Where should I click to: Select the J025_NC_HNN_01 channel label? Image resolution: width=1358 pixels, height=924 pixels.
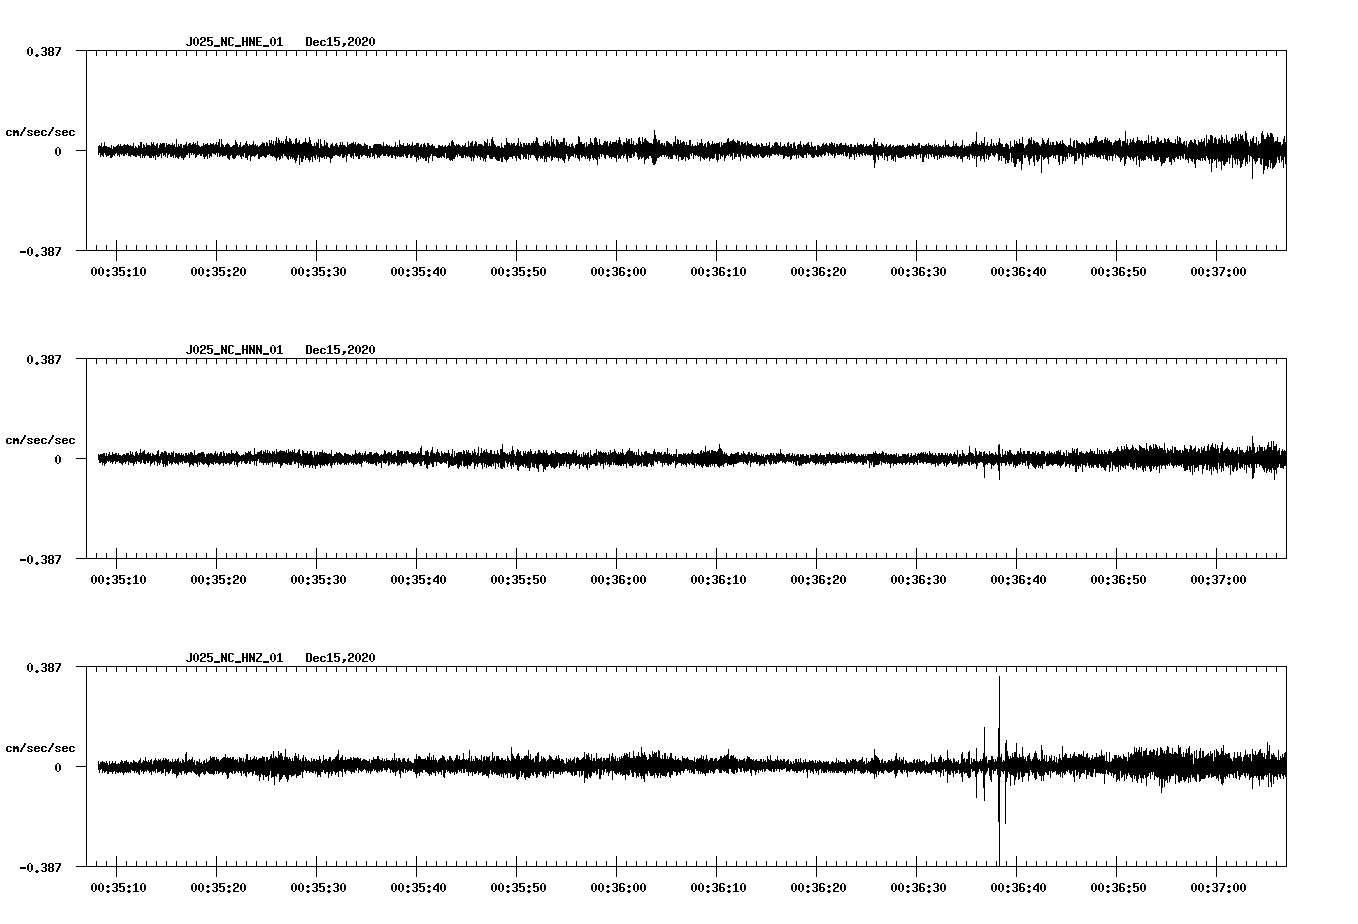233,349
